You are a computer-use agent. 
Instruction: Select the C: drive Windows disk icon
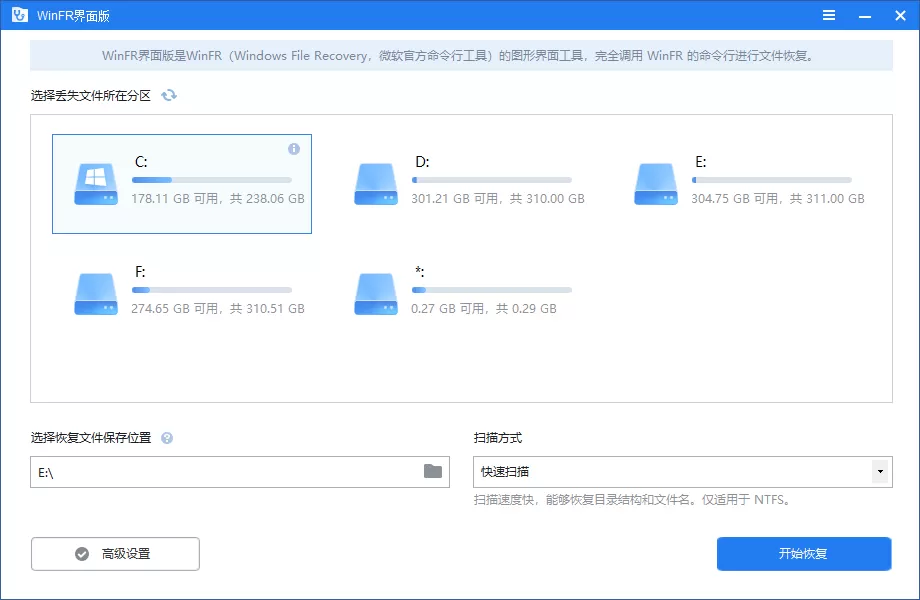pos(96,184)
